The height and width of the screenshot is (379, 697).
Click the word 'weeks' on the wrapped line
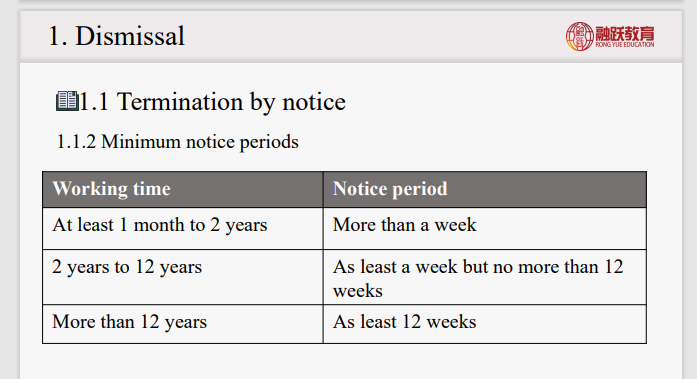(x=358, y=291)
